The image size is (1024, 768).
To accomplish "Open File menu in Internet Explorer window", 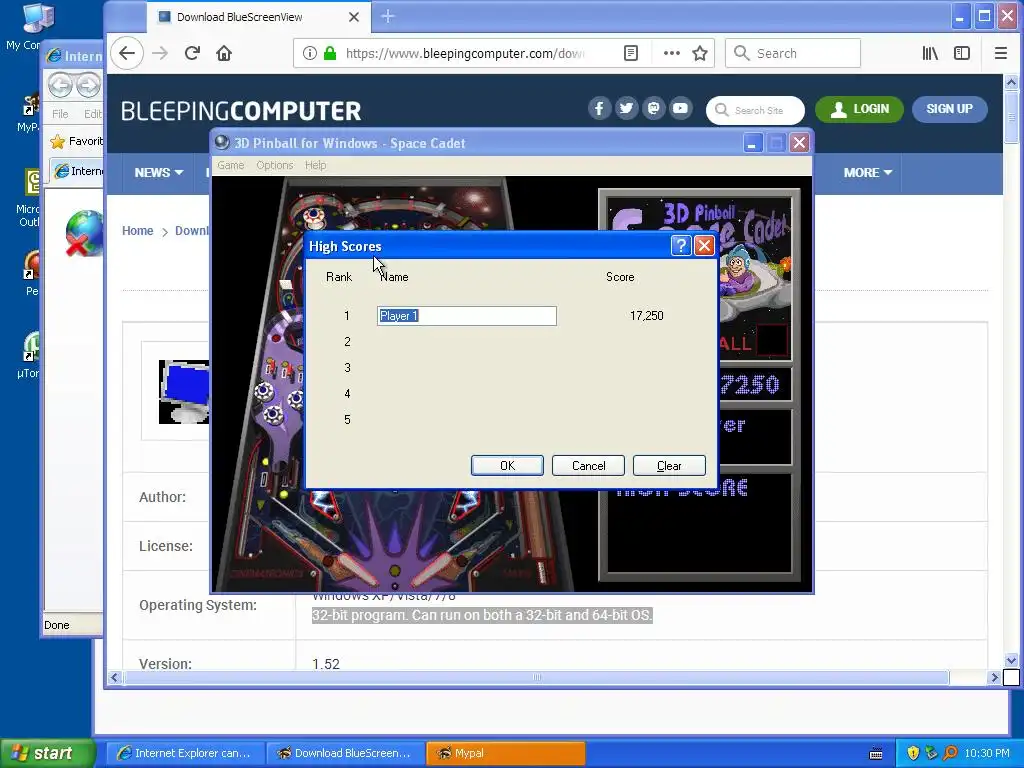I will click(x=60, y=114).
